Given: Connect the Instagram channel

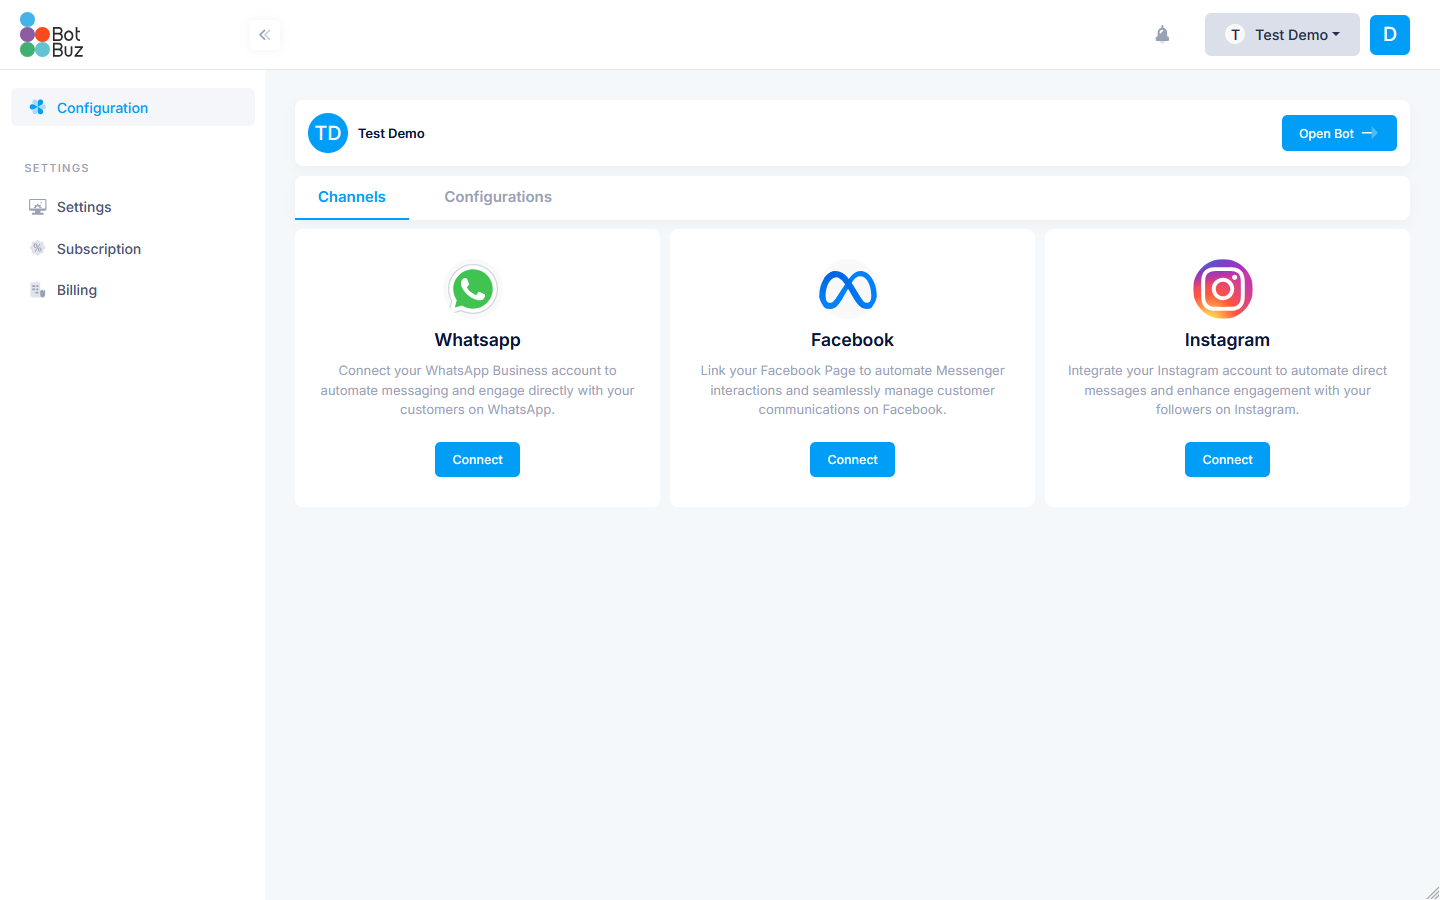Looking at the screenshot, I should pos(1227,459).
